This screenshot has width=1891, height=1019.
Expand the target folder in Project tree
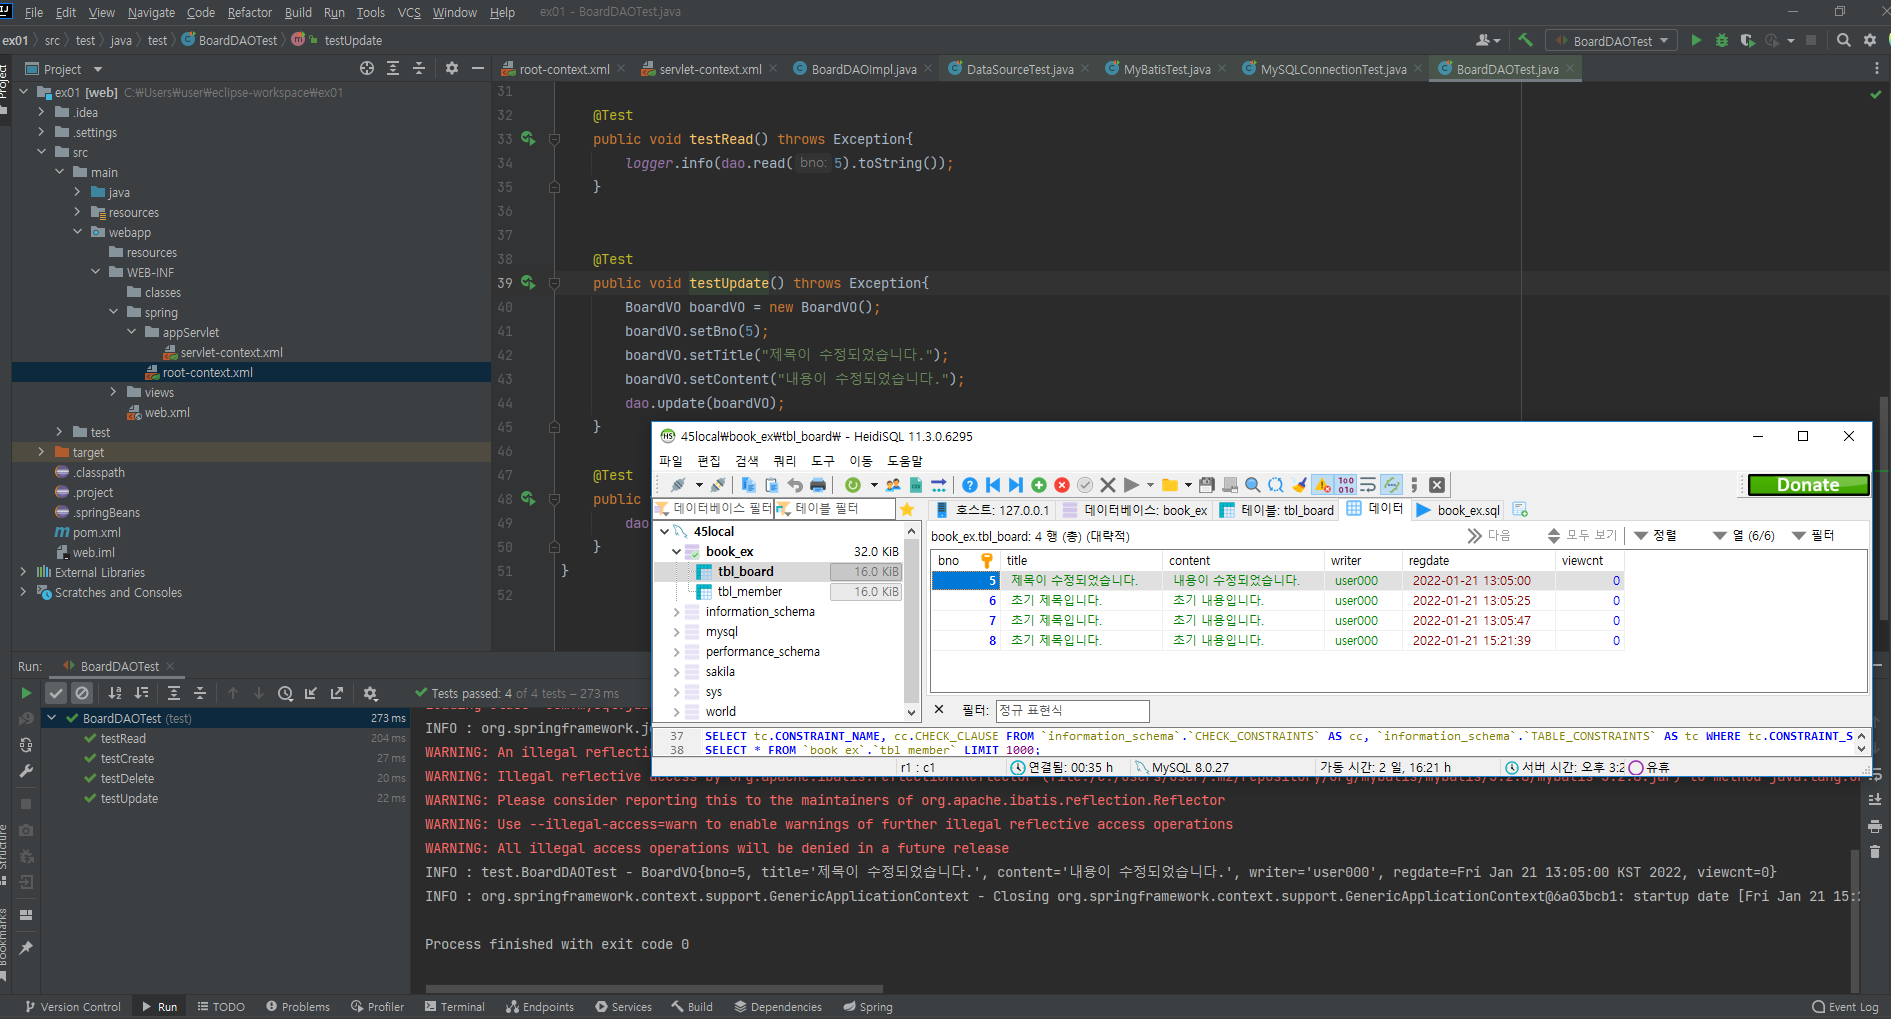coord(41,452)
